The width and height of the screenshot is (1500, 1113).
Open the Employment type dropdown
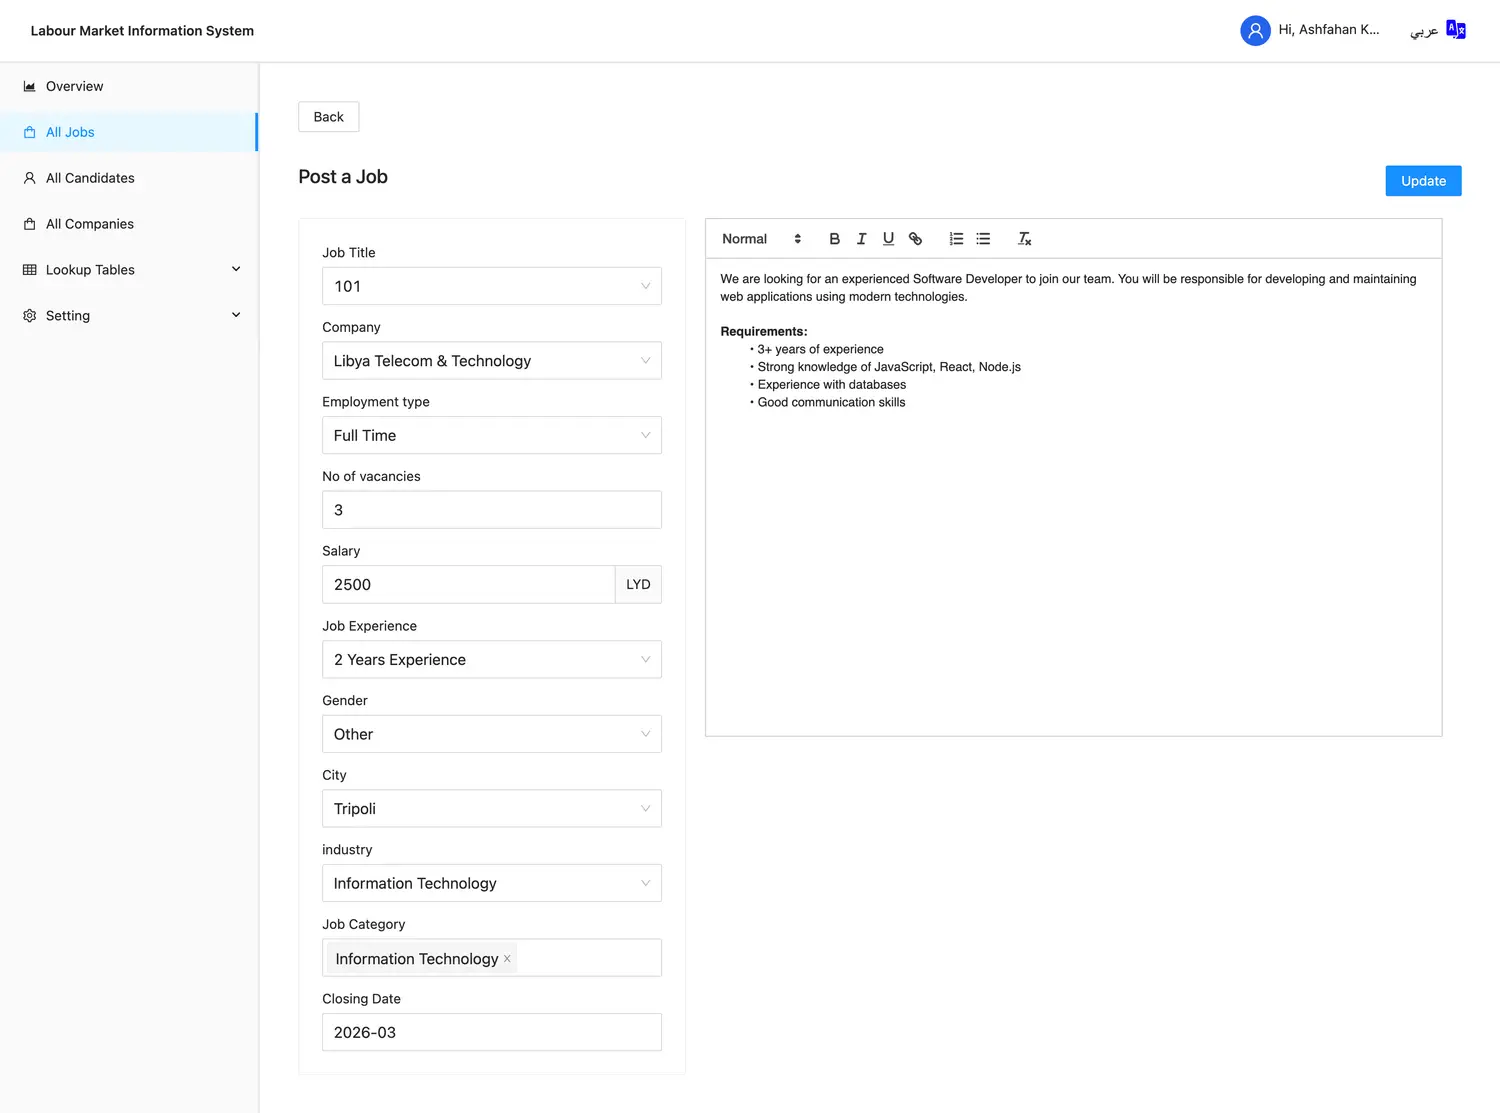click(491, 436)
